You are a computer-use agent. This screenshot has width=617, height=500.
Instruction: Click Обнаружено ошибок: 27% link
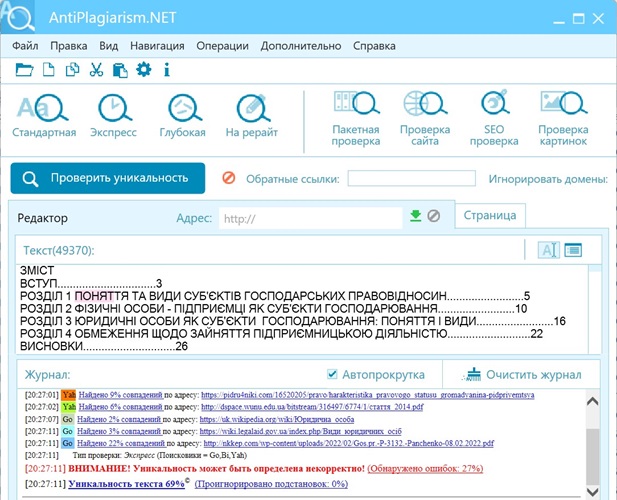425,469
